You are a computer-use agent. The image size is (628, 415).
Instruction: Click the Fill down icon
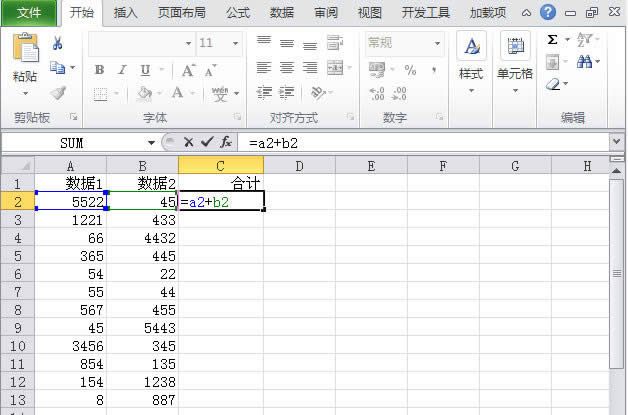pos(552,62)
